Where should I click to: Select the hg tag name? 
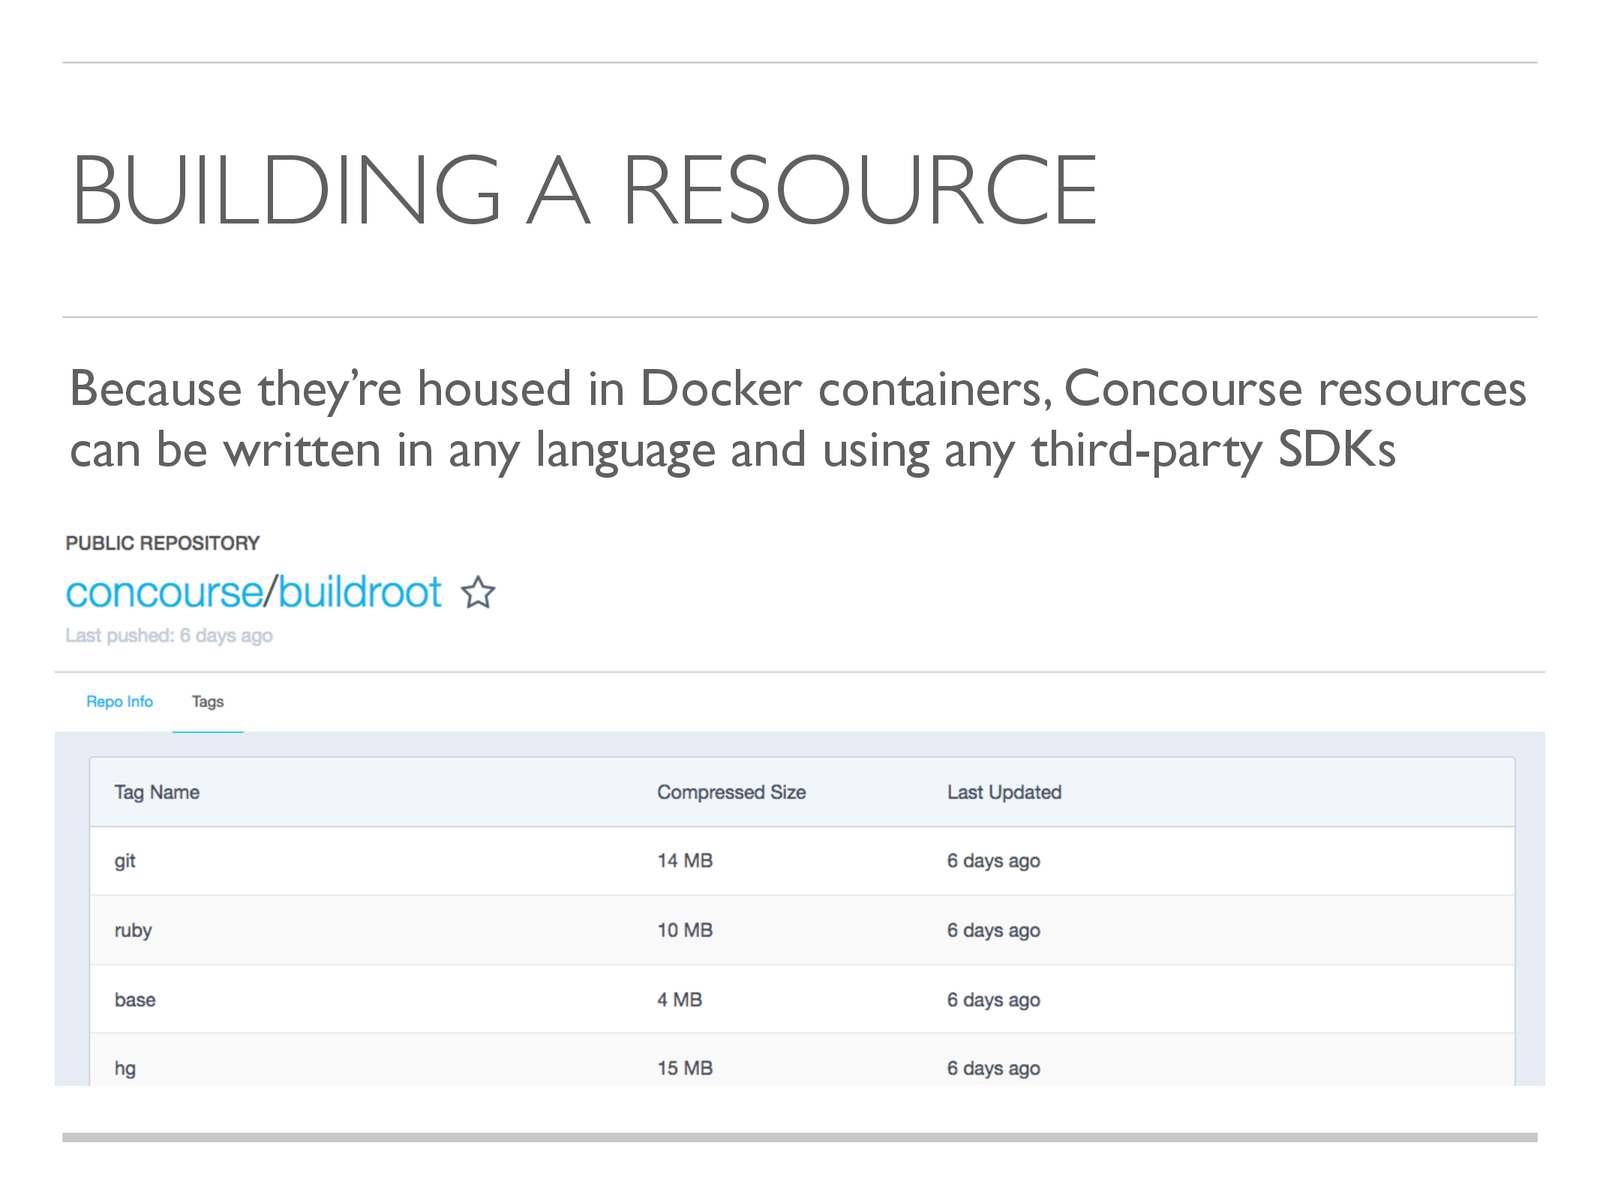[125, 1068]
